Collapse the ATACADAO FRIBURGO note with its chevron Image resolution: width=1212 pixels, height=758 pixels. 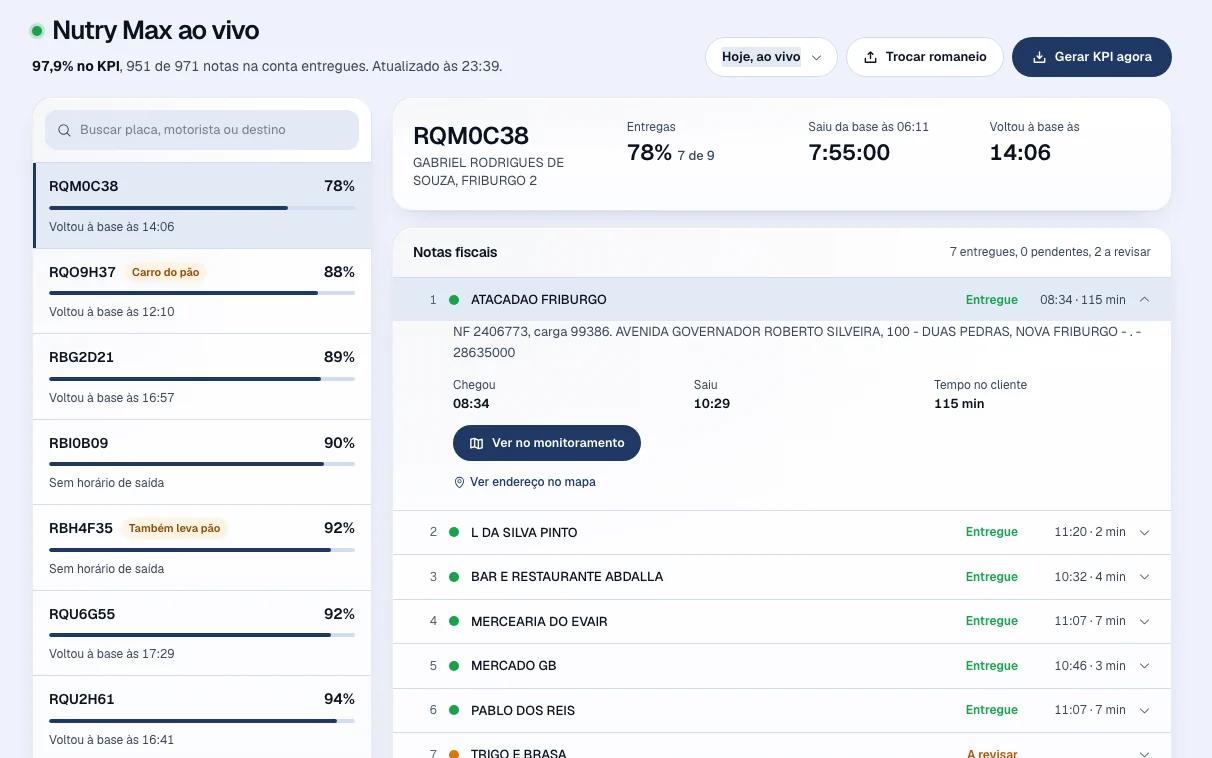[x=1145, y=299]
